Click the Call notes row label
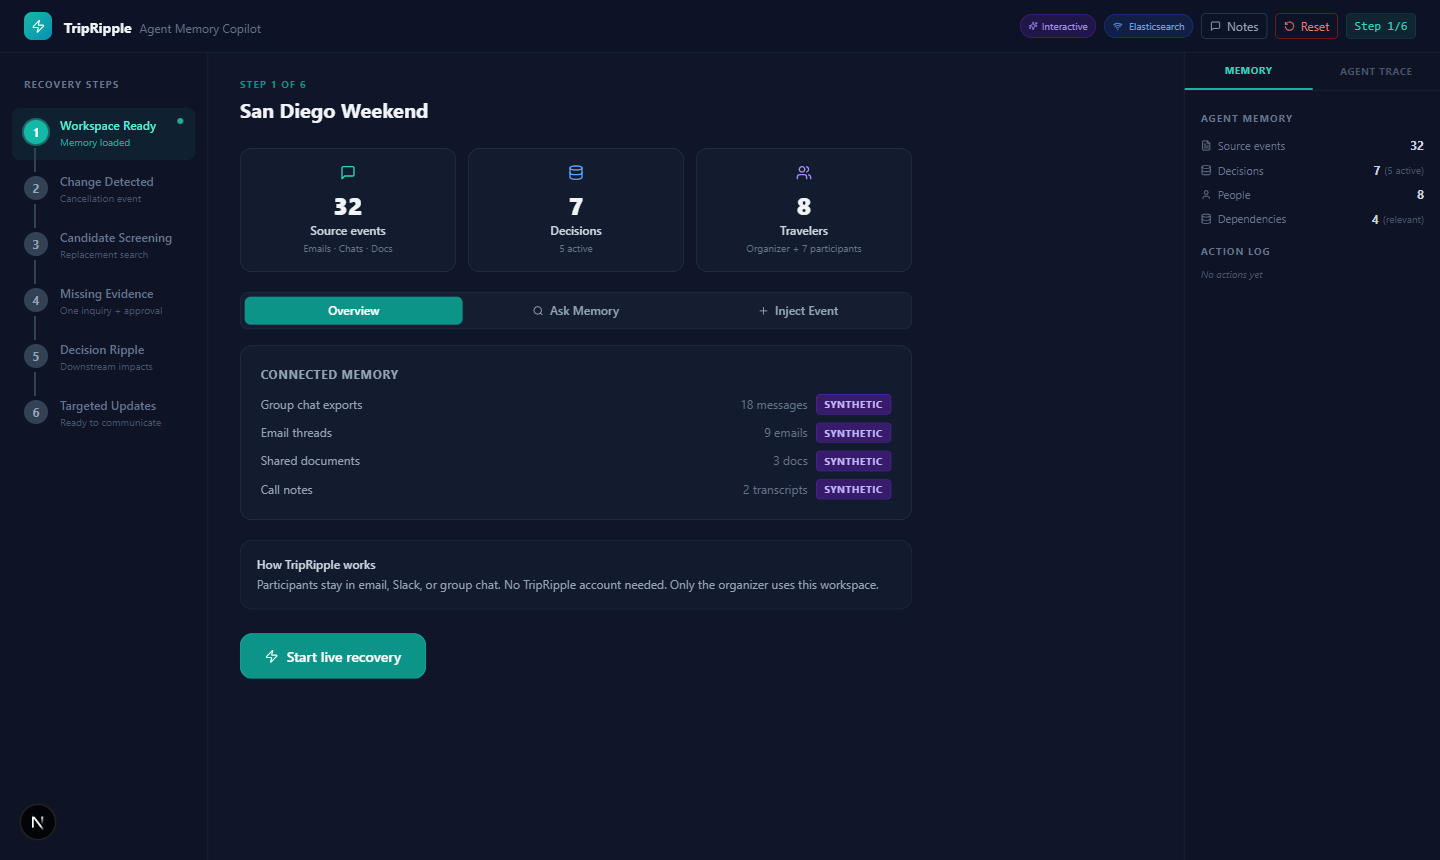Viewport: 1440px width, 860px height. coord(286,490)
